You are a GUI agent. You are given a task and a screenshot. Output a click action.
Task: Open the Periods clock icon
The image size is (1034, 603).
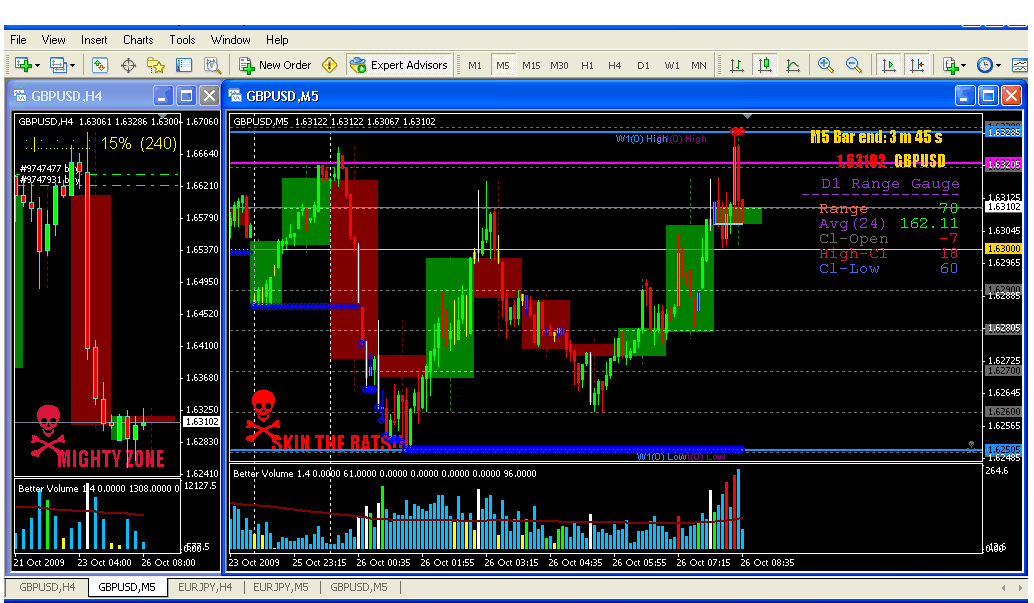click(985, 65)
